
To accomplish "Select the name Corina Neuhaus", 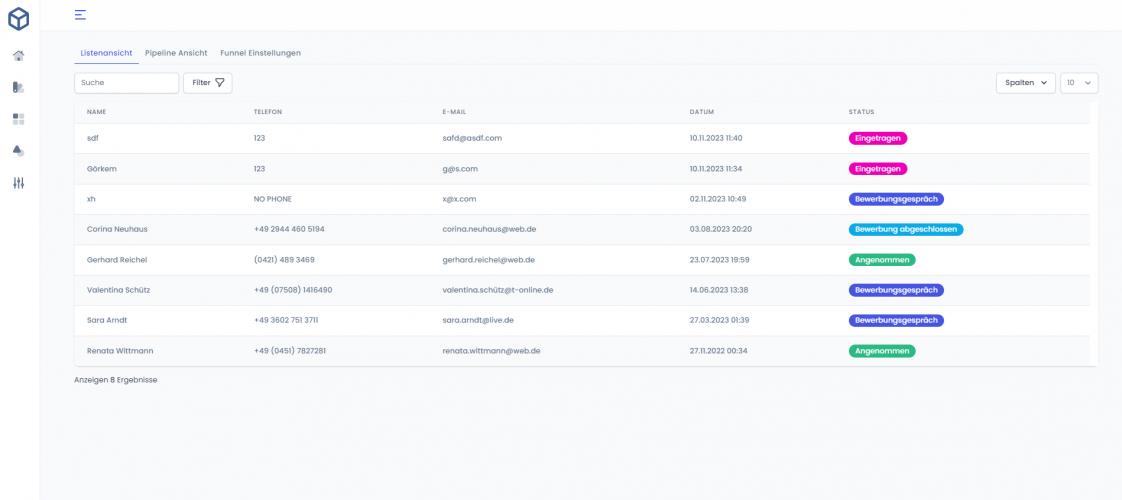I will point(117,230).
